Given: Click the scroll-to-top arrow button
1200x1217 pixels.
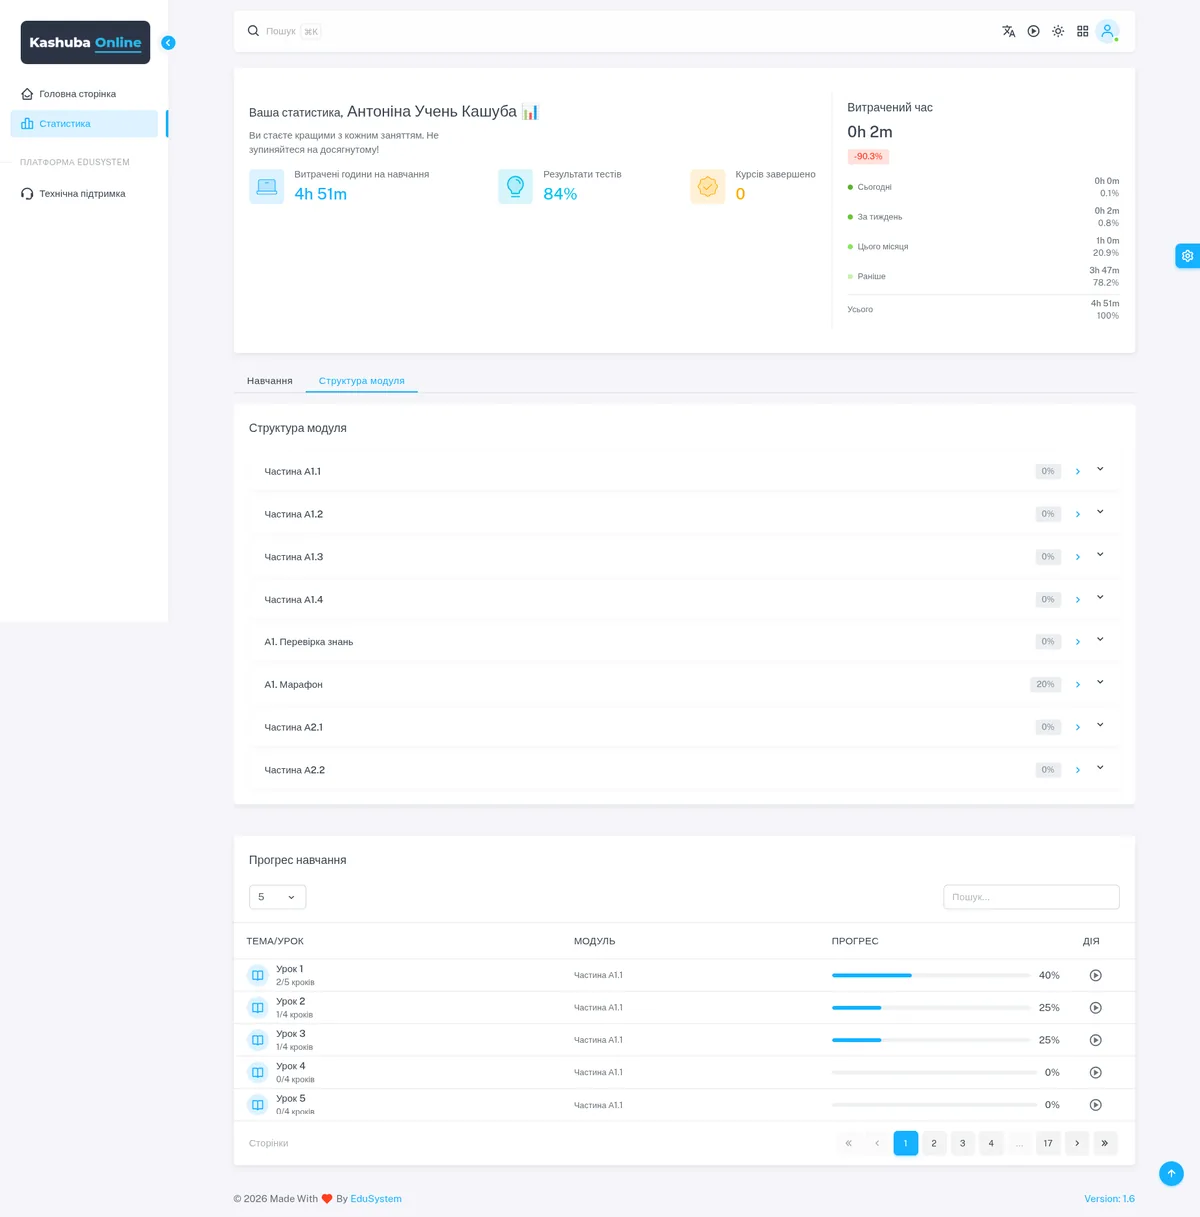Looking at the screenshot, I should pyautogui.click(x=1171, y=1173).
